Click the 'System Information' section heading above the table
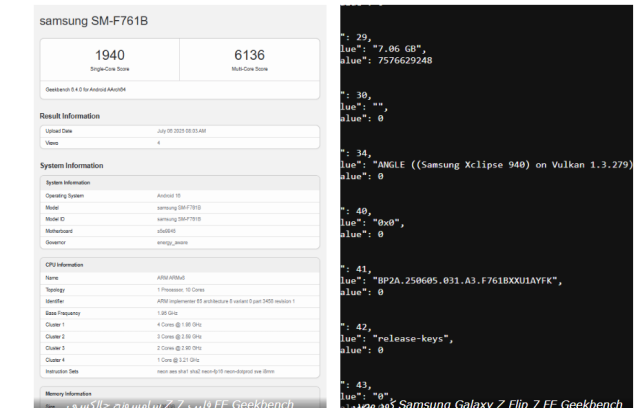 (71, 166)
